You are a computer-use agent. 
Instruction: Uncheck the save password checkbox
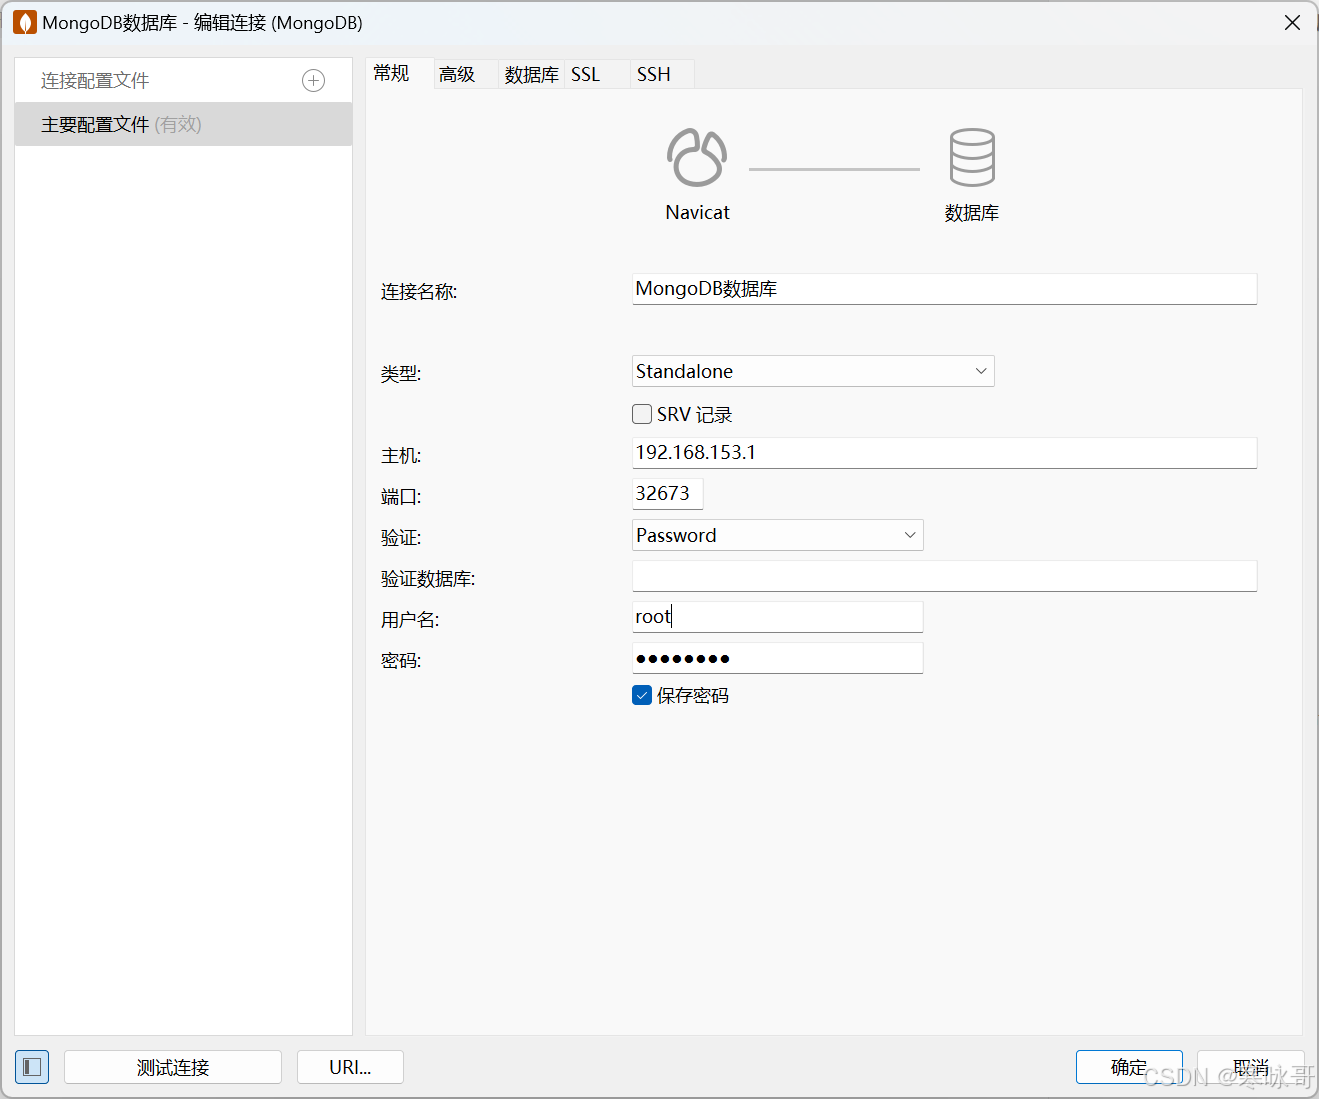(x=642, y=695)
